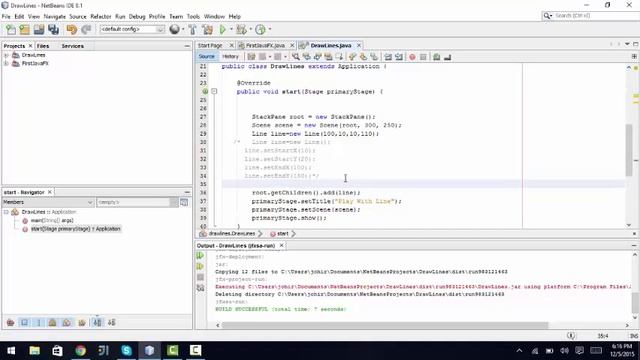
Task: Select main(String[] args) in Navigator
Action: pyautogui.click(x=52, y=220)
